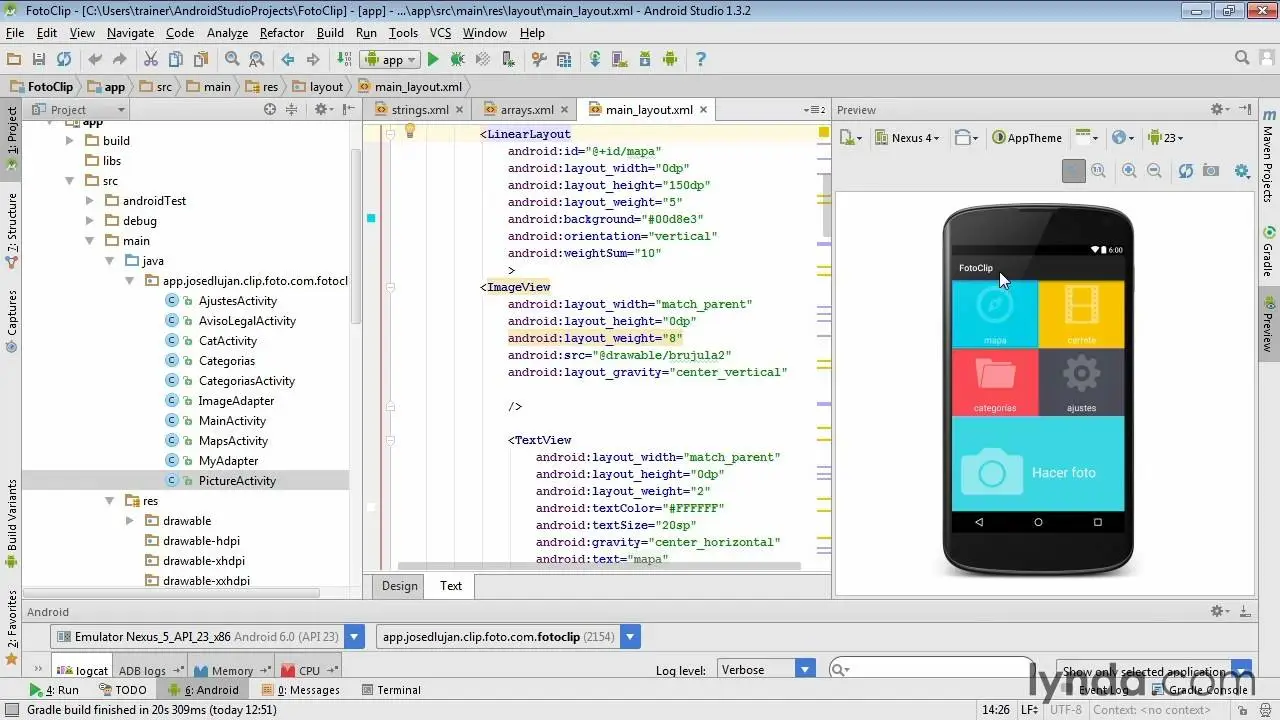This screenshot has height=720, width=1280.
Task: Click the lightbulb intention icon in the editor
Action: click(409, 131)
